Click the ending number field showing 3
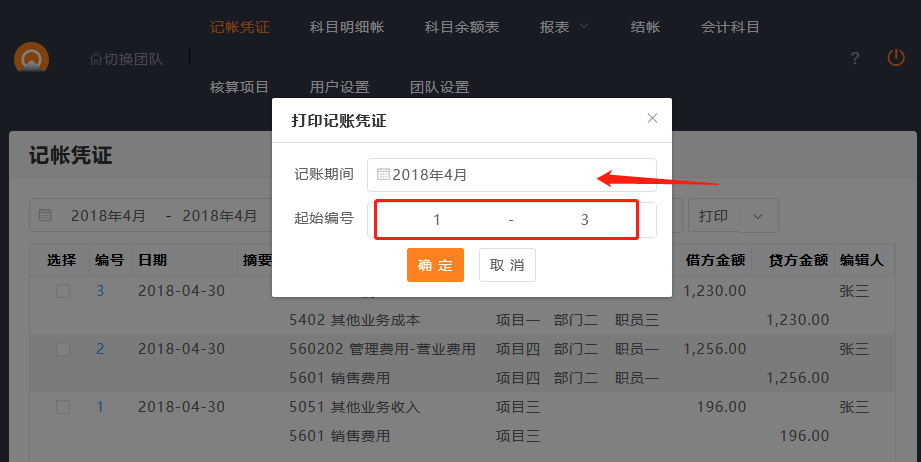The image size is (921, 462). coord(584,220)
